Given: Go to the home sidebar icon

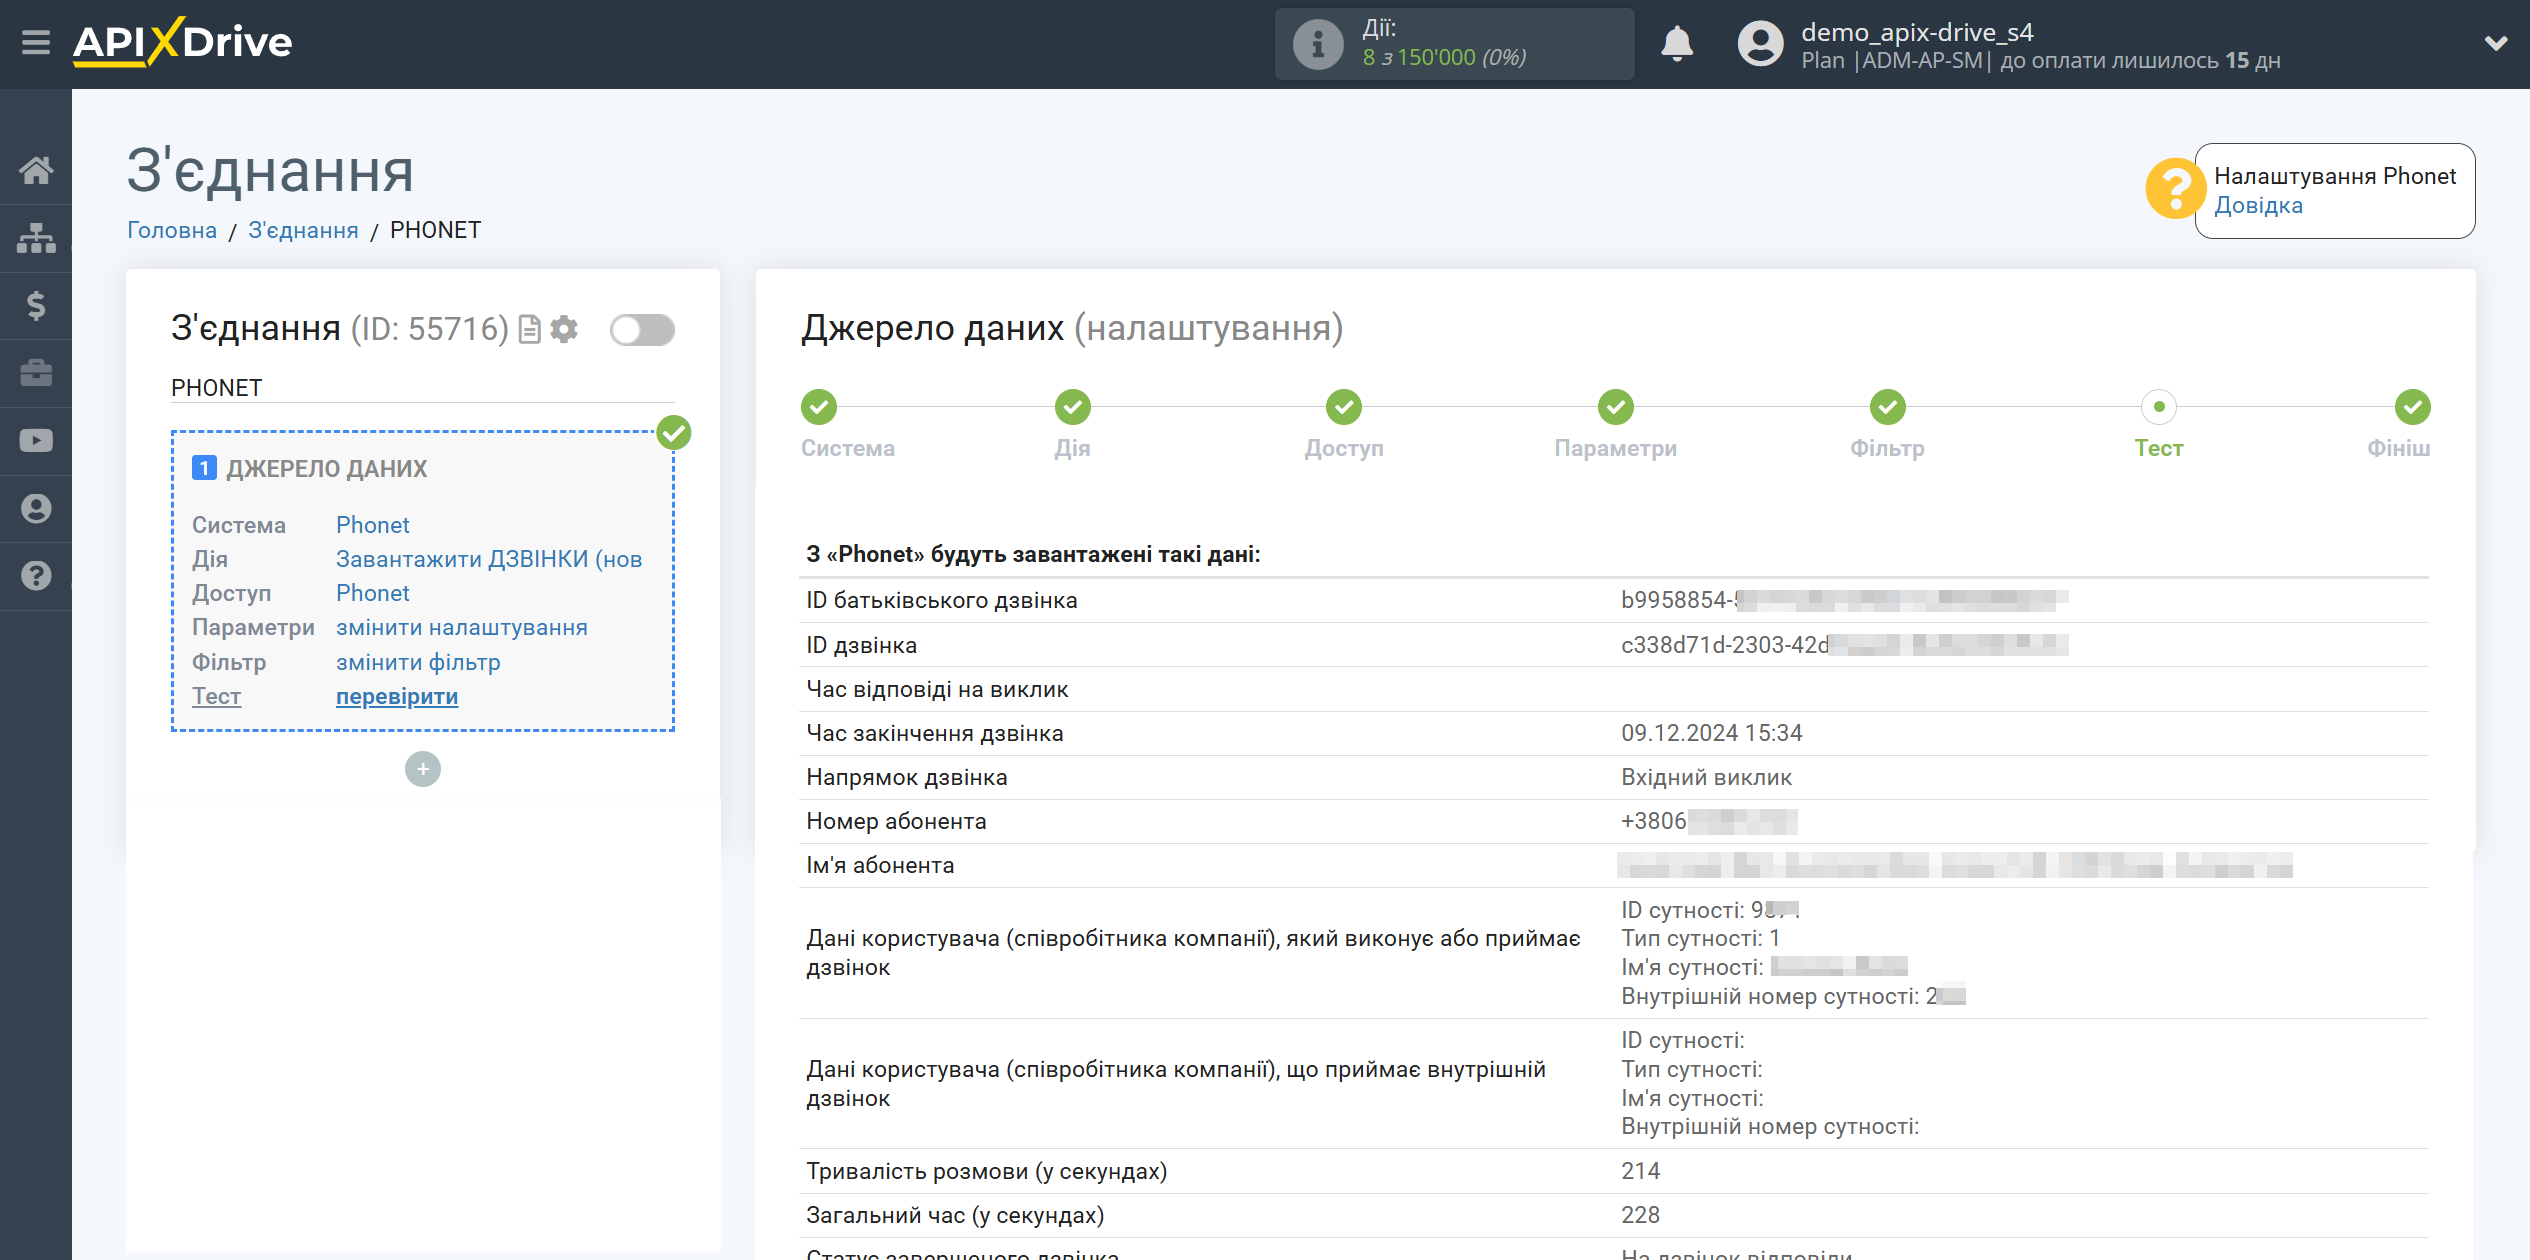Looking at the screenshot, I should (x=36, y=171).
